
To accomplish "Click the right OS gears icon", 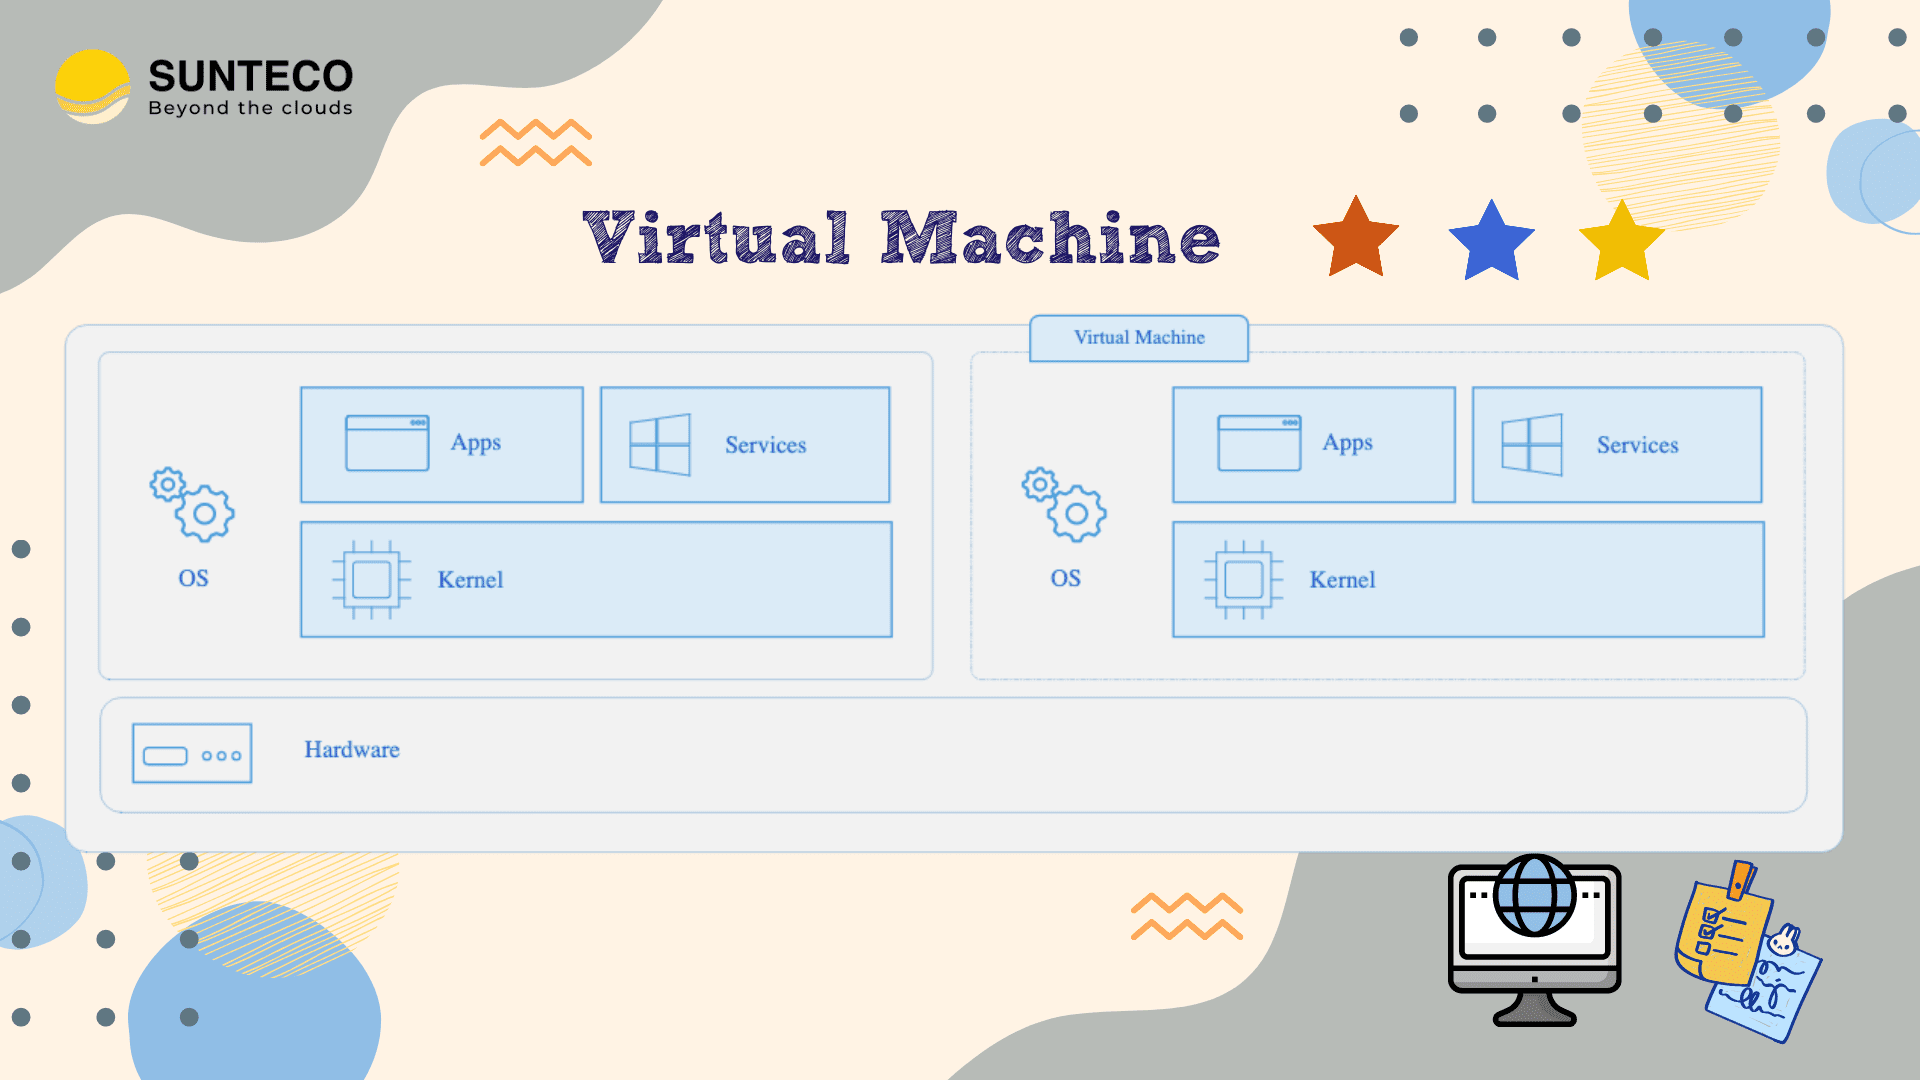I will [1064, 505].
